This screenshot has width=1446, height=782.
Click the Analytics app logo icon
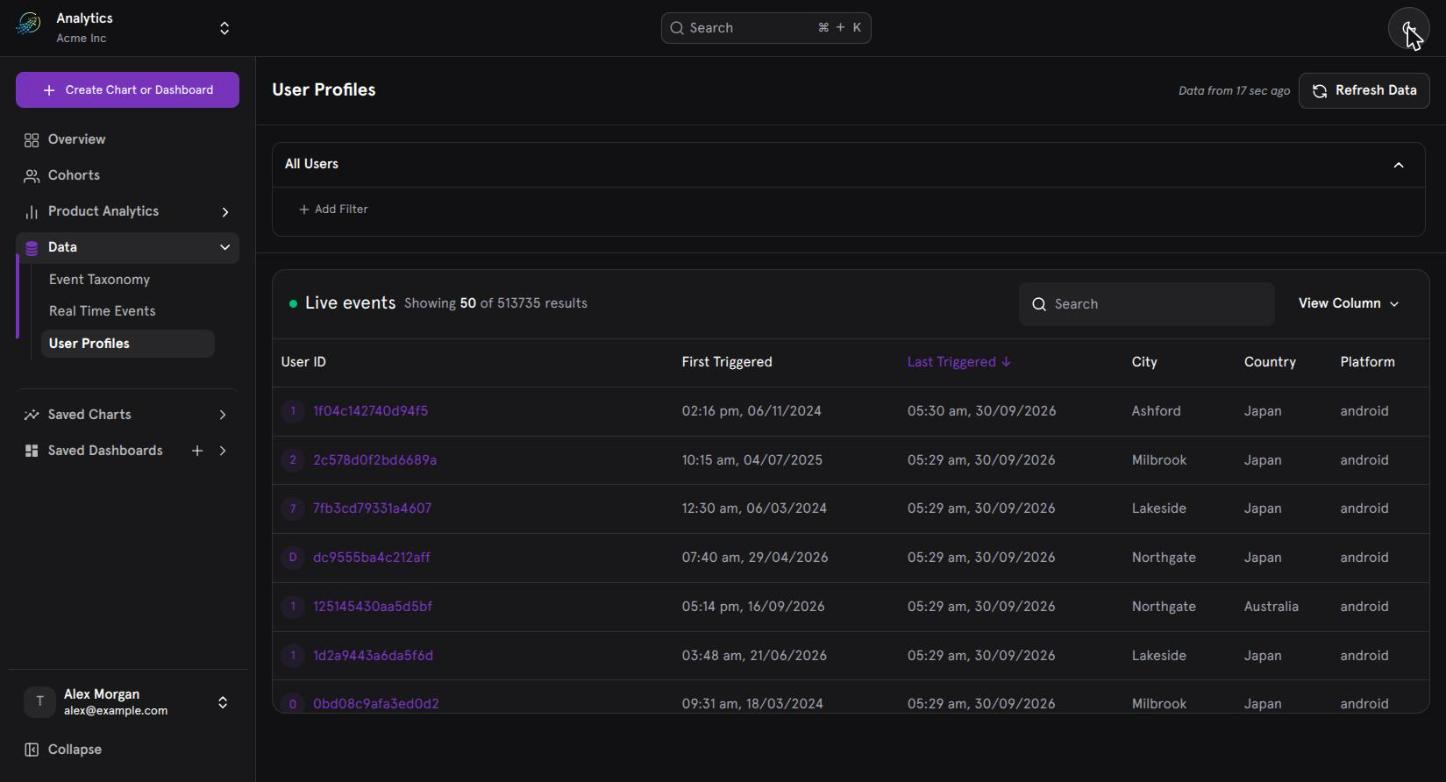[x=29, y=25]
